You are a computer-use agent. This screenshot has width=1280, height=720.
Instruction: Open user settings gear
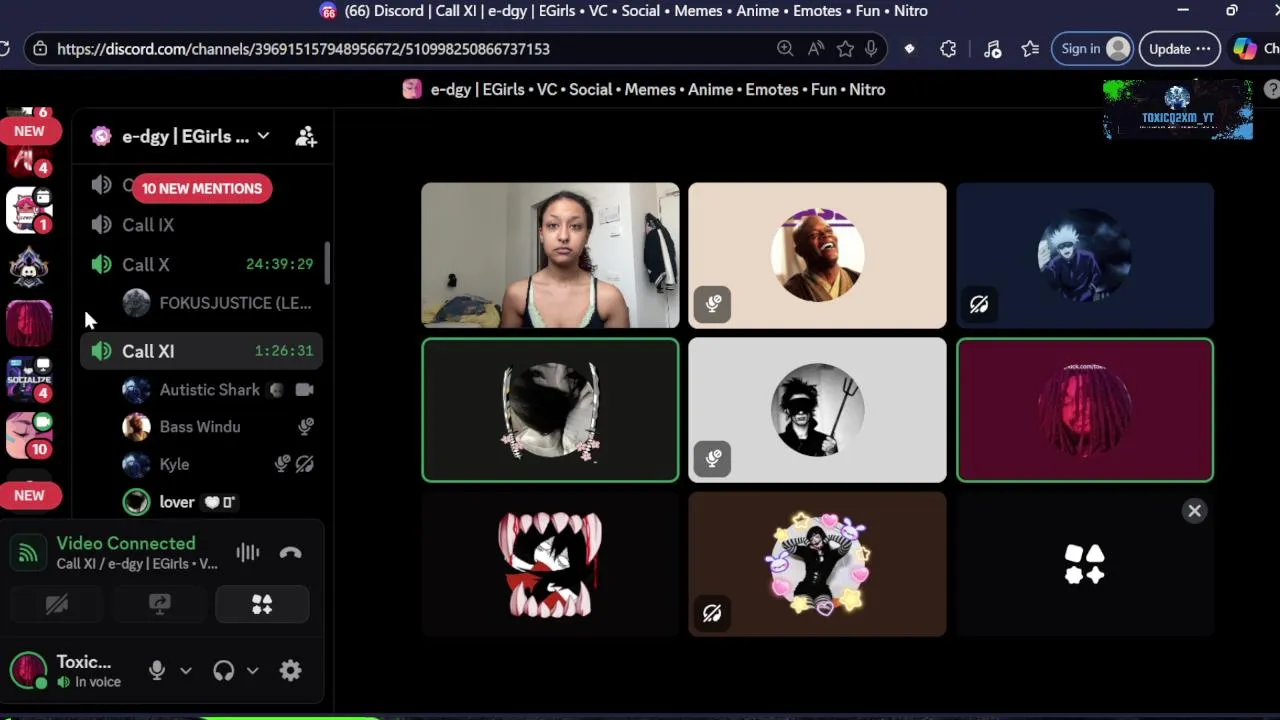(291, 671)
